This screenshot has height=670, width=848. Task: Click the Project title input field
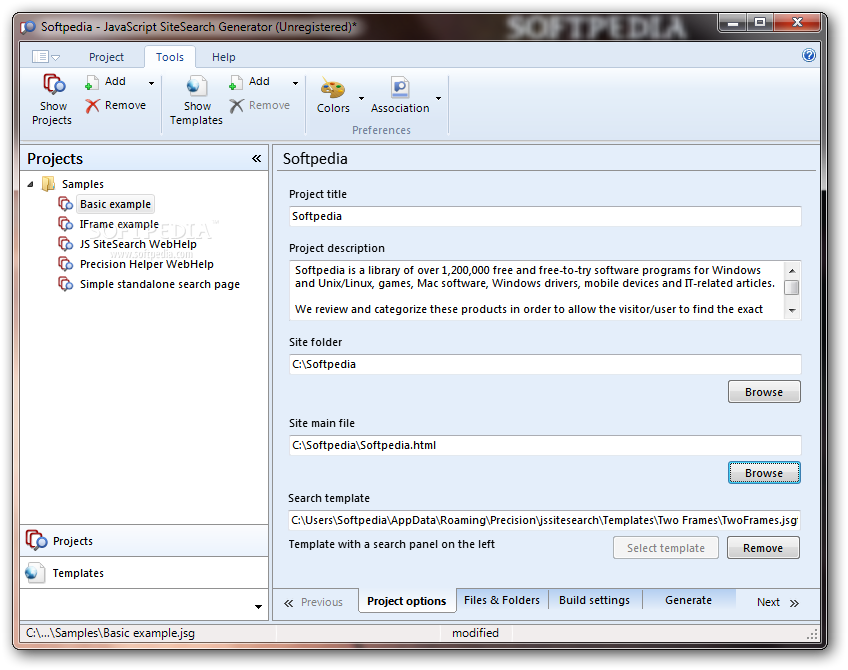545,216
